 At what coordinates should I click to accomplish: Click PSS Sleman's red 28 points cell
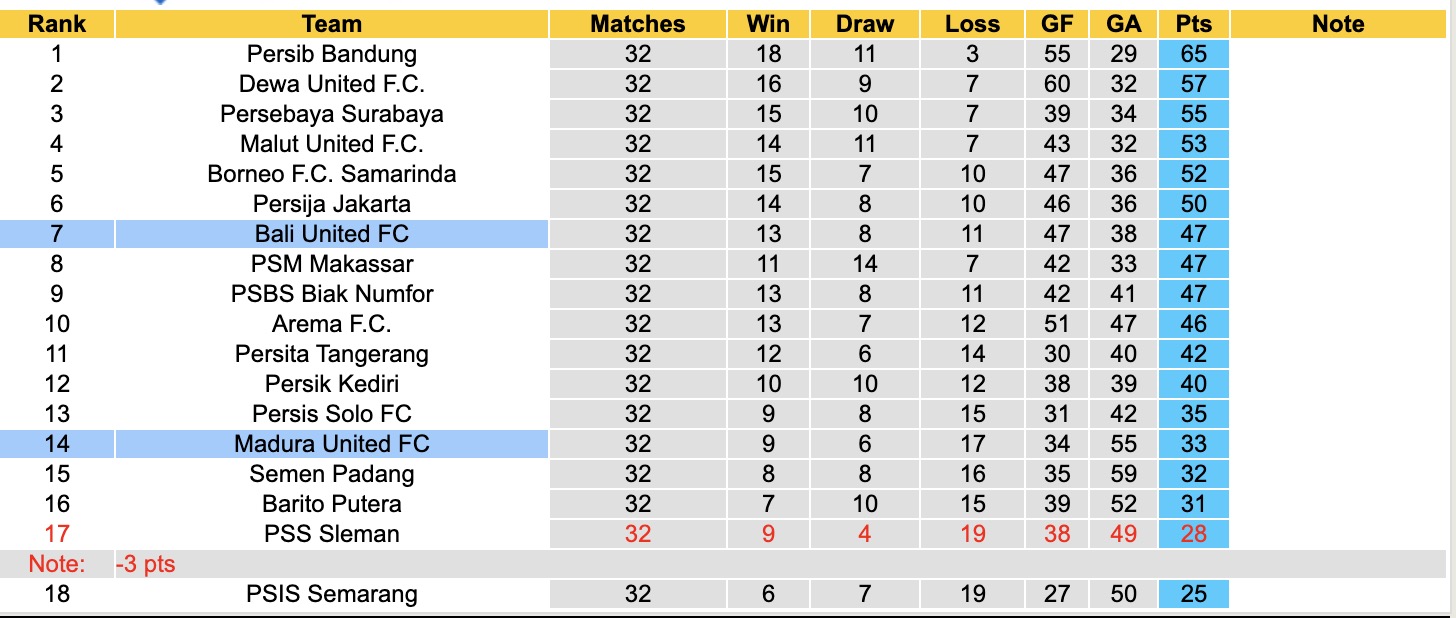1194,534
